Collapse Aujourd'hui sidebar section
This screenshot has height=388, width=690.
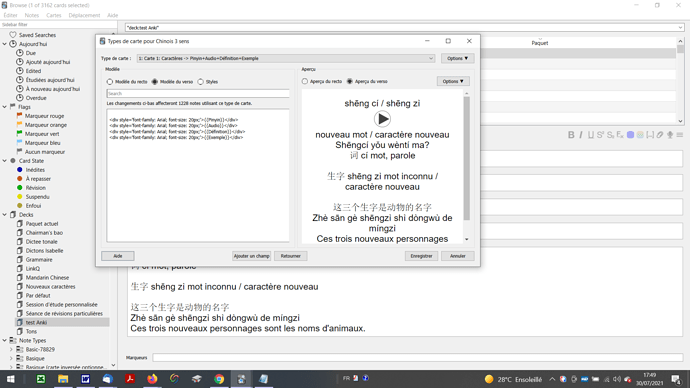(x=5, y=44)
